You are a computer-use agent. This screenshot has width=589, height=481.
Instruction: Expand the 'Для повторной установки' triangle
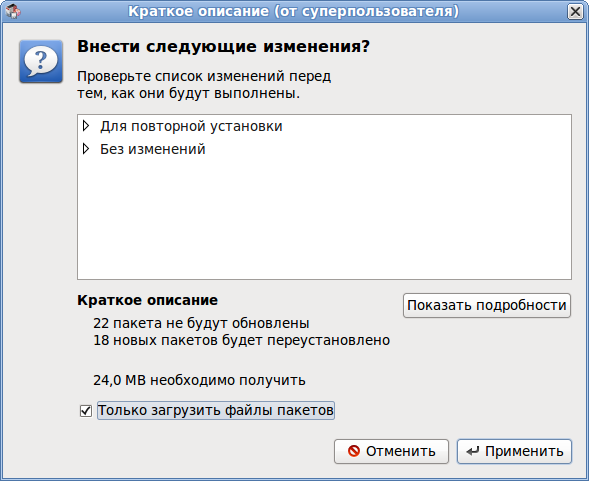coord(86,126)
